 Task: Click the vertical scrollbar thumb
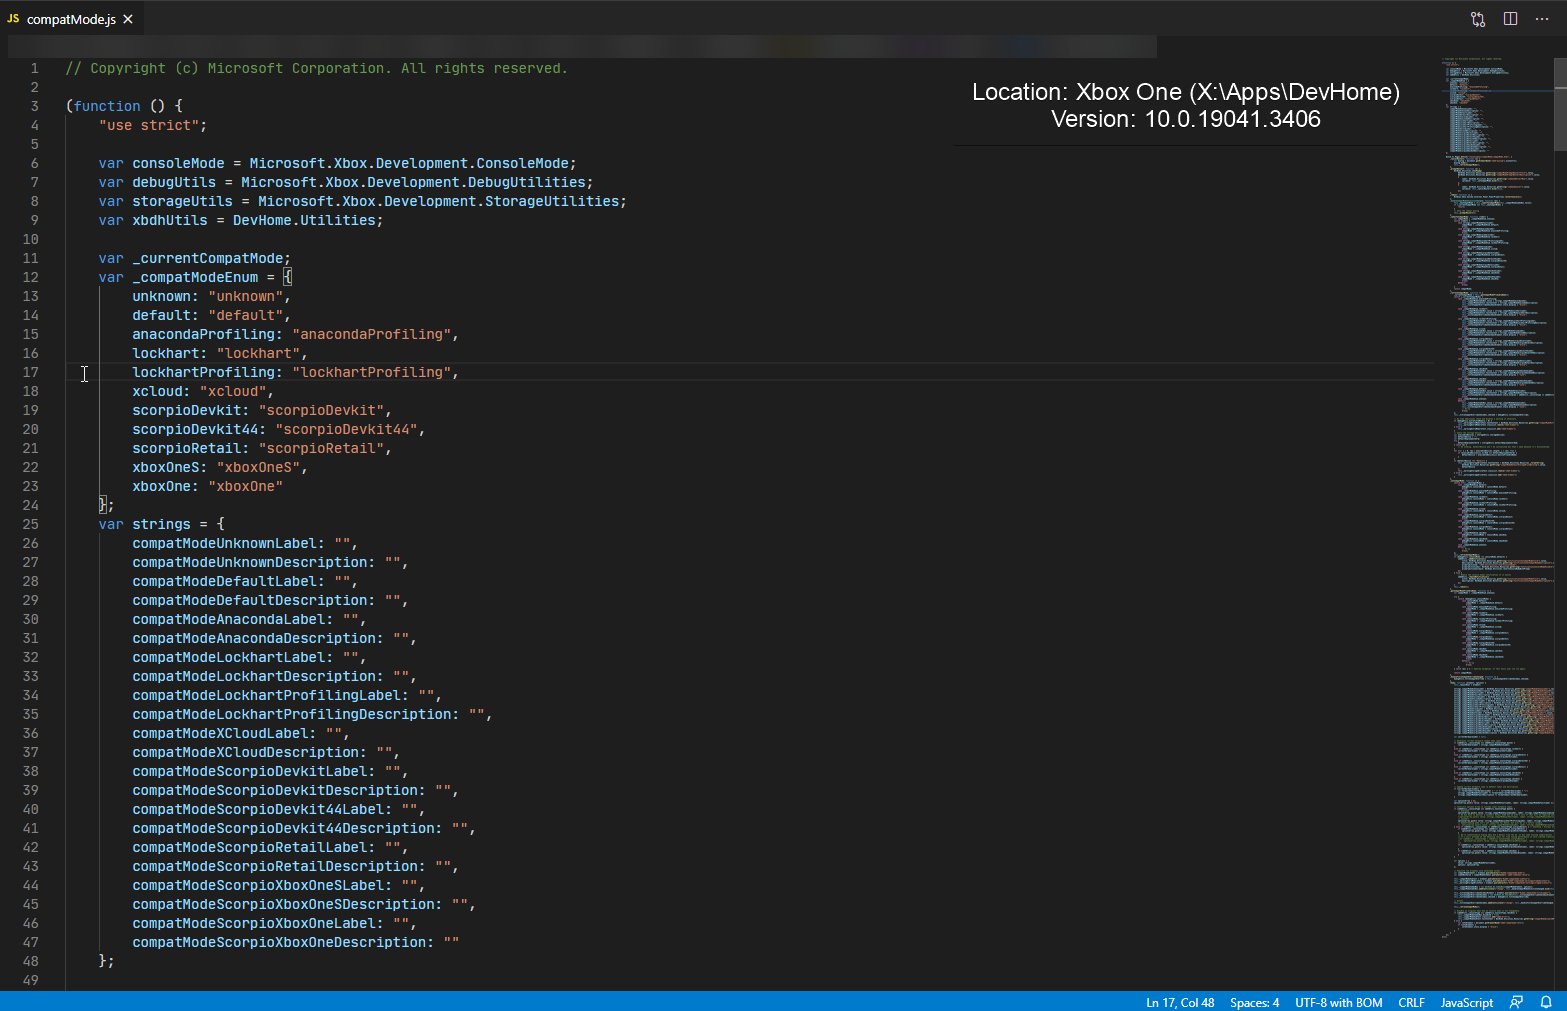point(1560,104)
